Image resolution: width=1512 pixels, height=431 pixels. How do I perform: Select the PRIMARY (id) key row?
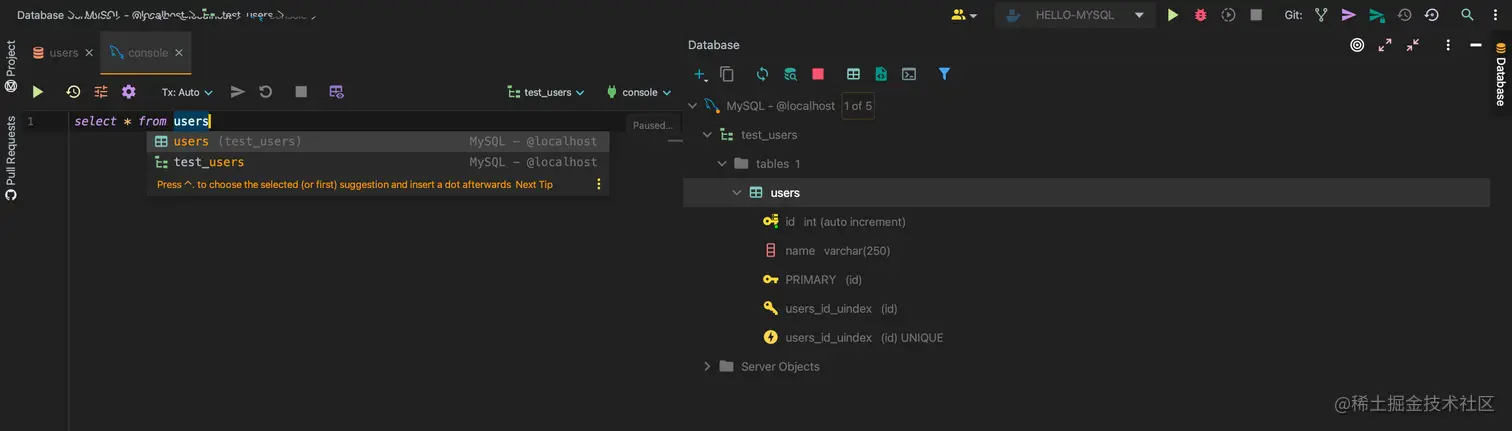pyautogui.click(x=812, y=280)
